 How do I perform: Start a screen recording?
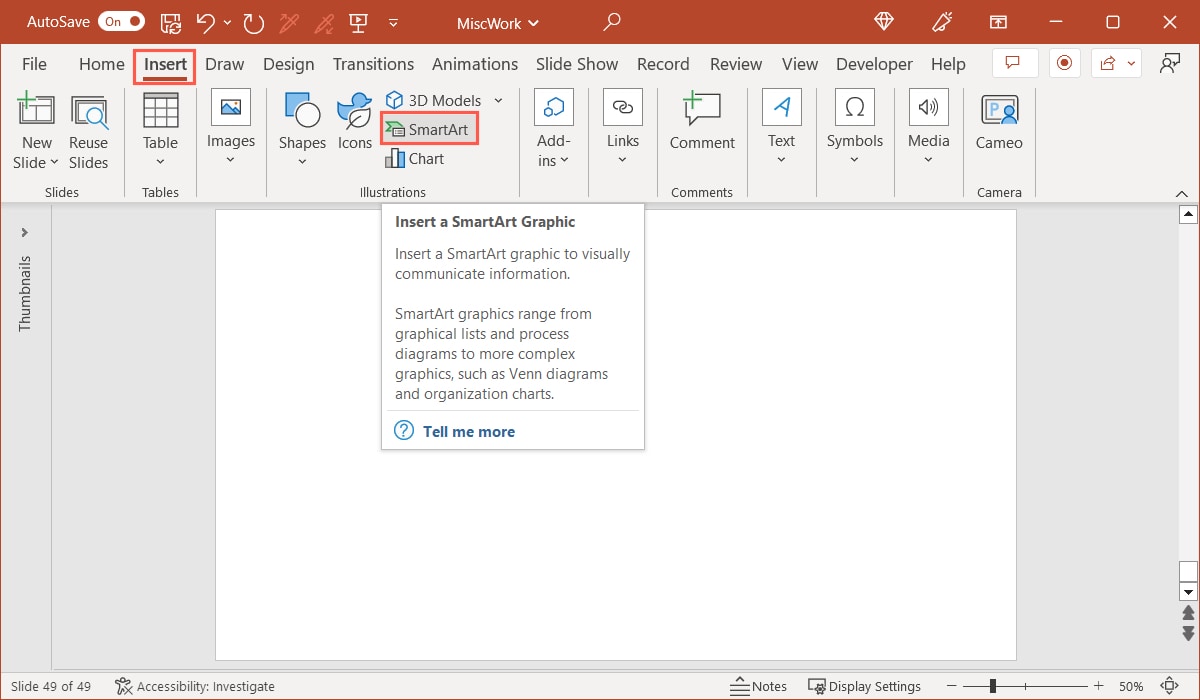pos(1064,62)
